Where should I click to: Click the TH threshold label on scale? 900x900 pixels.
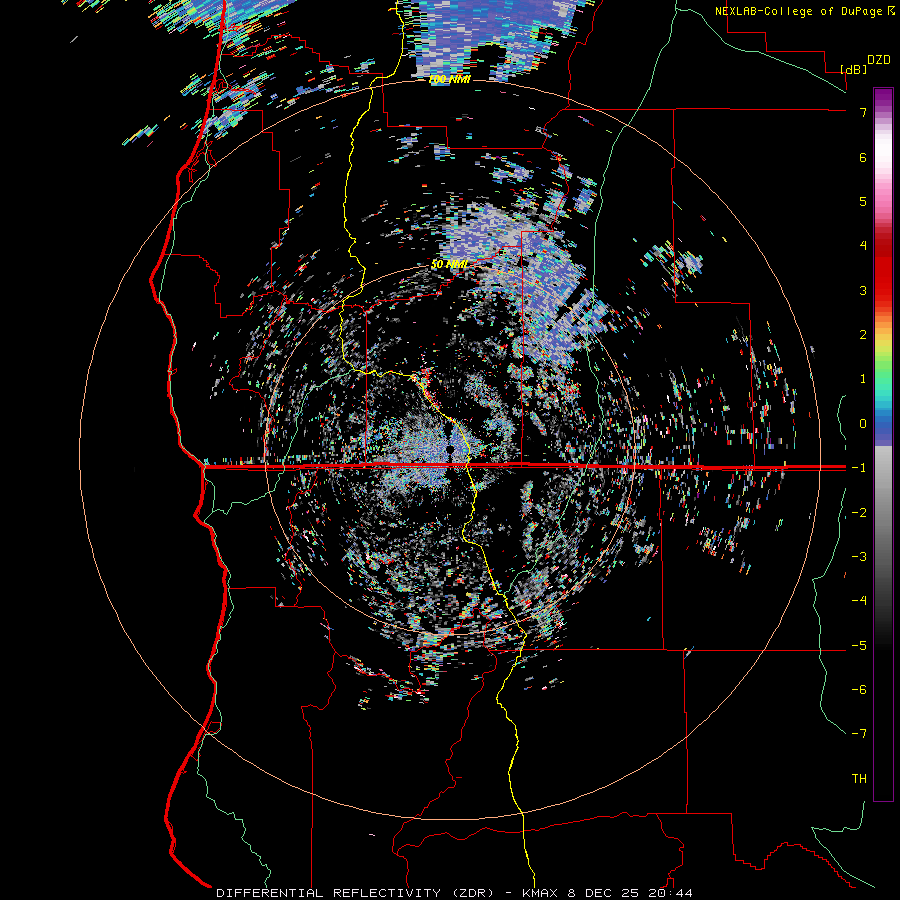pos(859,778)
